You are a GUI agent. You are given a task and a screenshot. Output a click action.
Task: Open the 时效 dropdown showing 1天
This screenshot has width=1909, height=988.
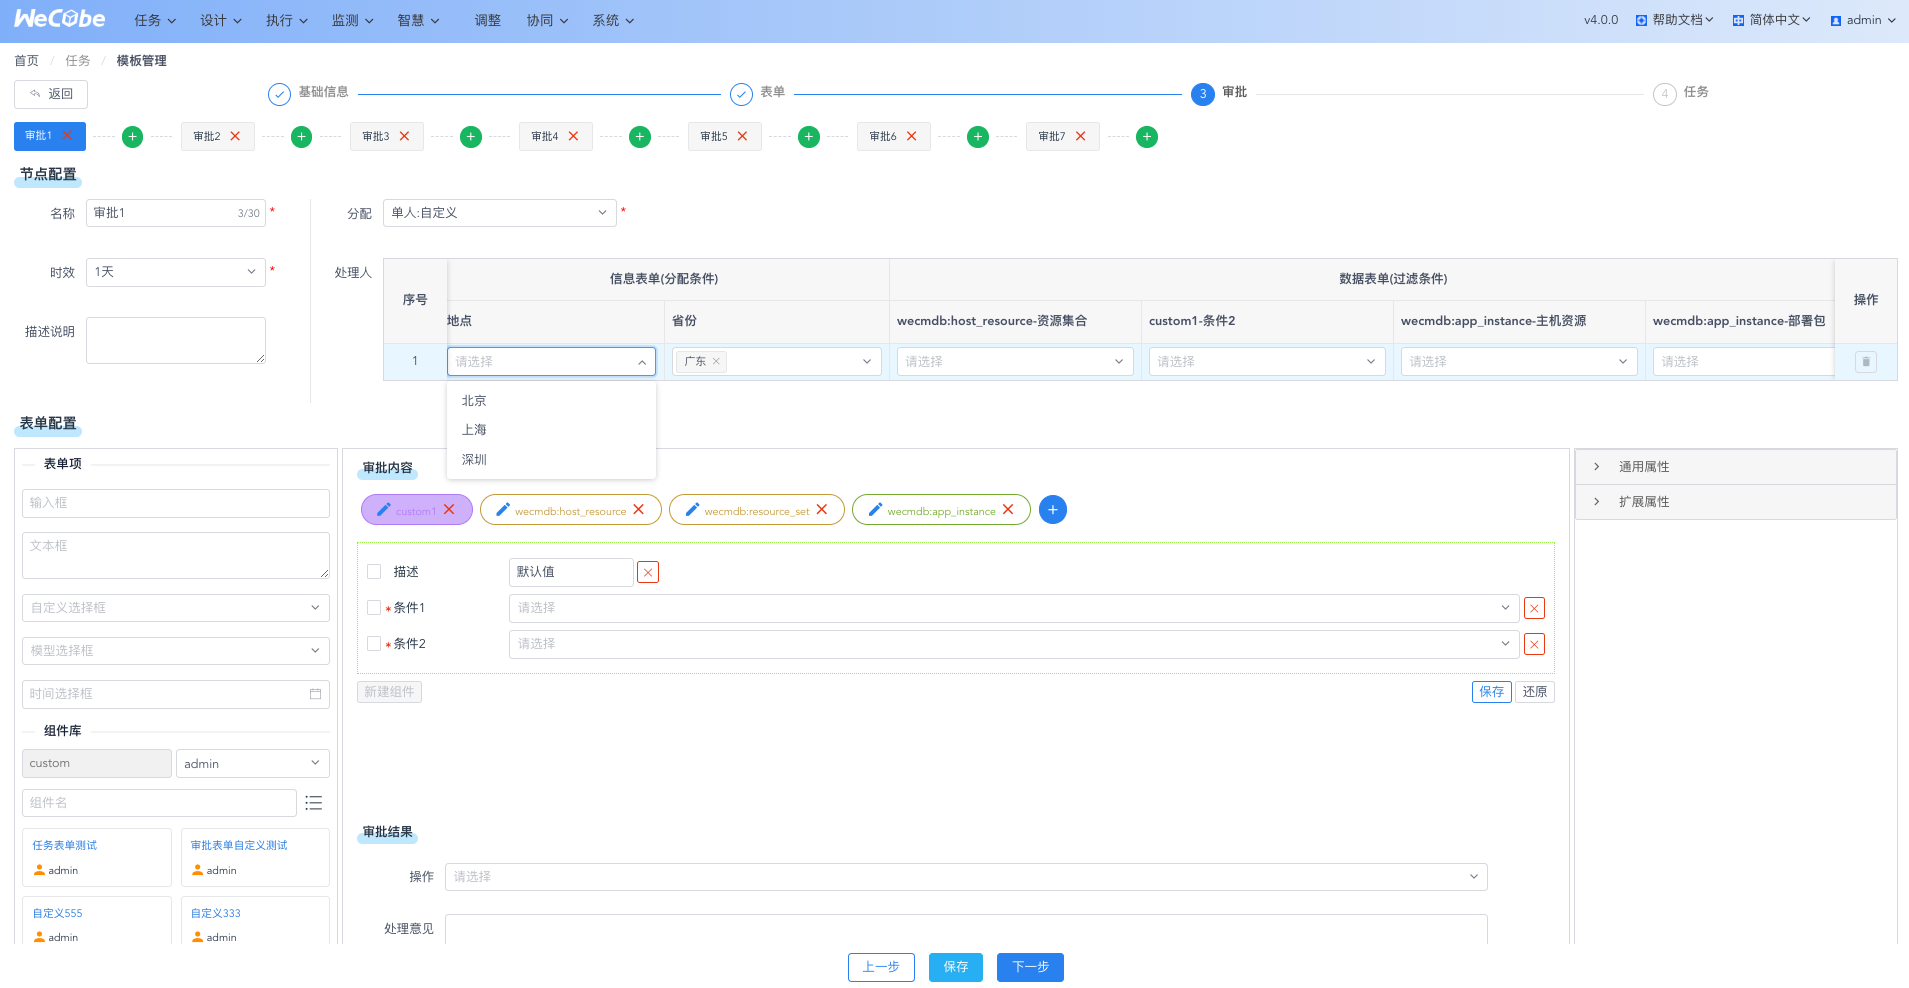pyautogui.click(x=176, y=272)
